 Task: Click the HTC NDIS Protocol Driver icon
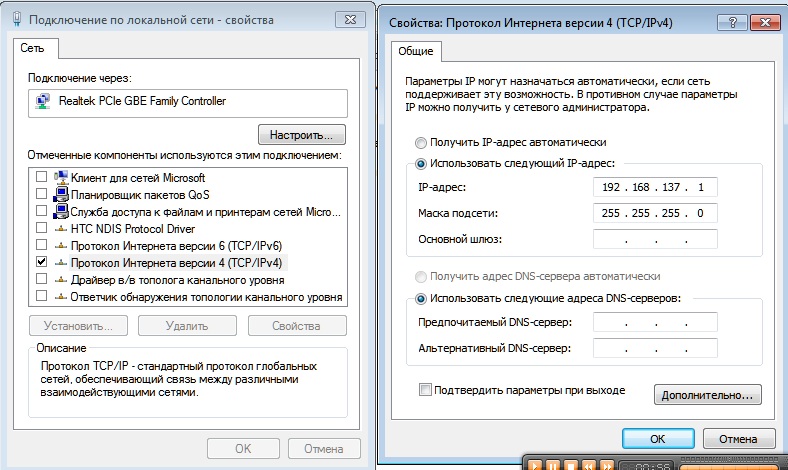click(x=61, y=229)
